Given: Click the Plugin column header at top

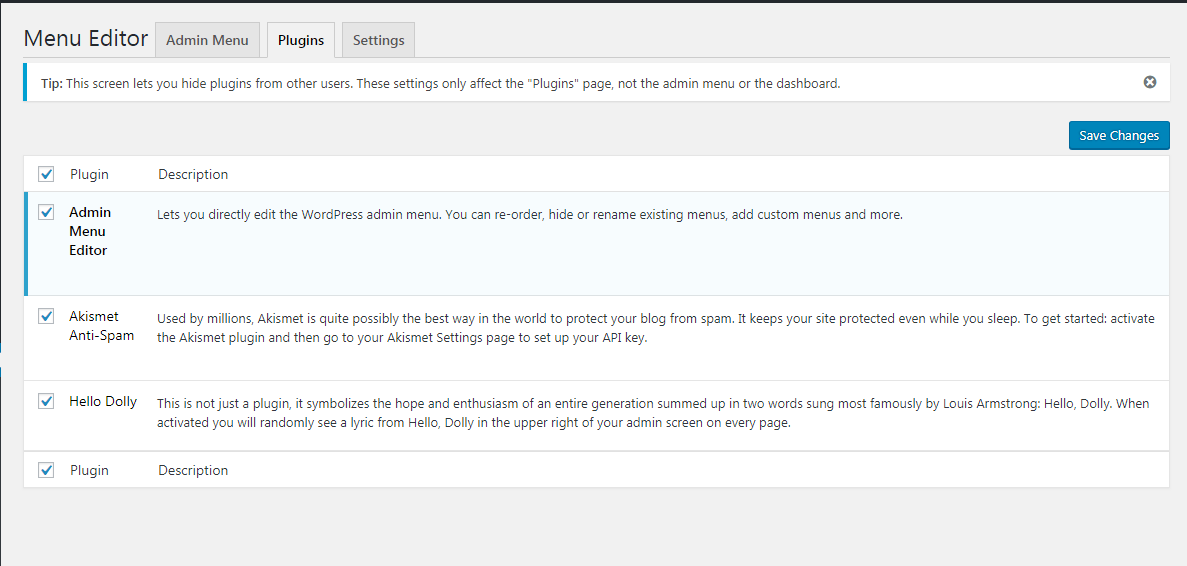Looking at the screenshot, I should click(89, 174).
